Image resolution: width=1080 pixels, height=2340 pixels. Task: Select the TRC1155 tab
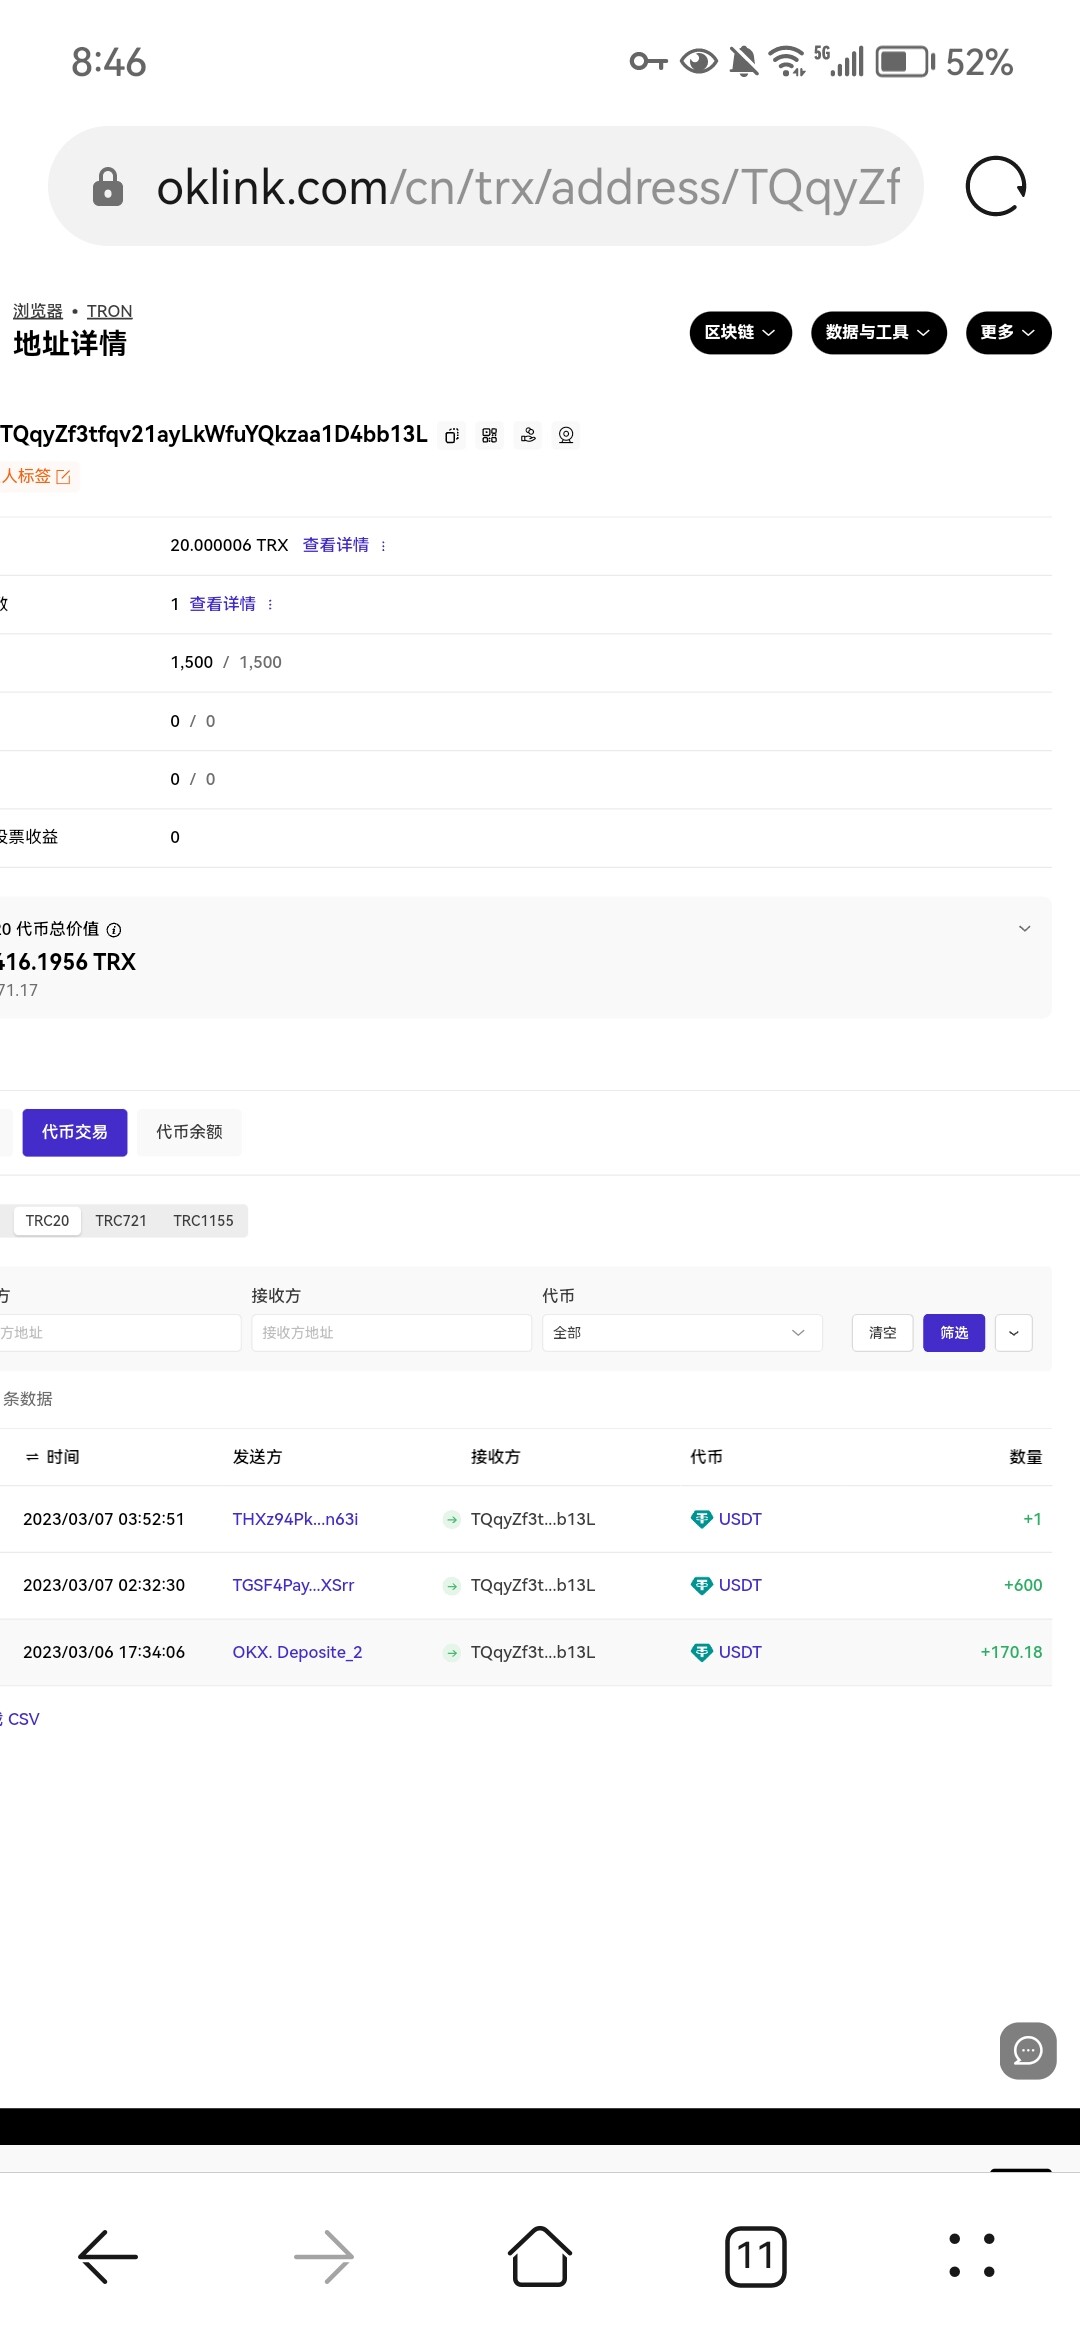click(x=203, y=1221)
